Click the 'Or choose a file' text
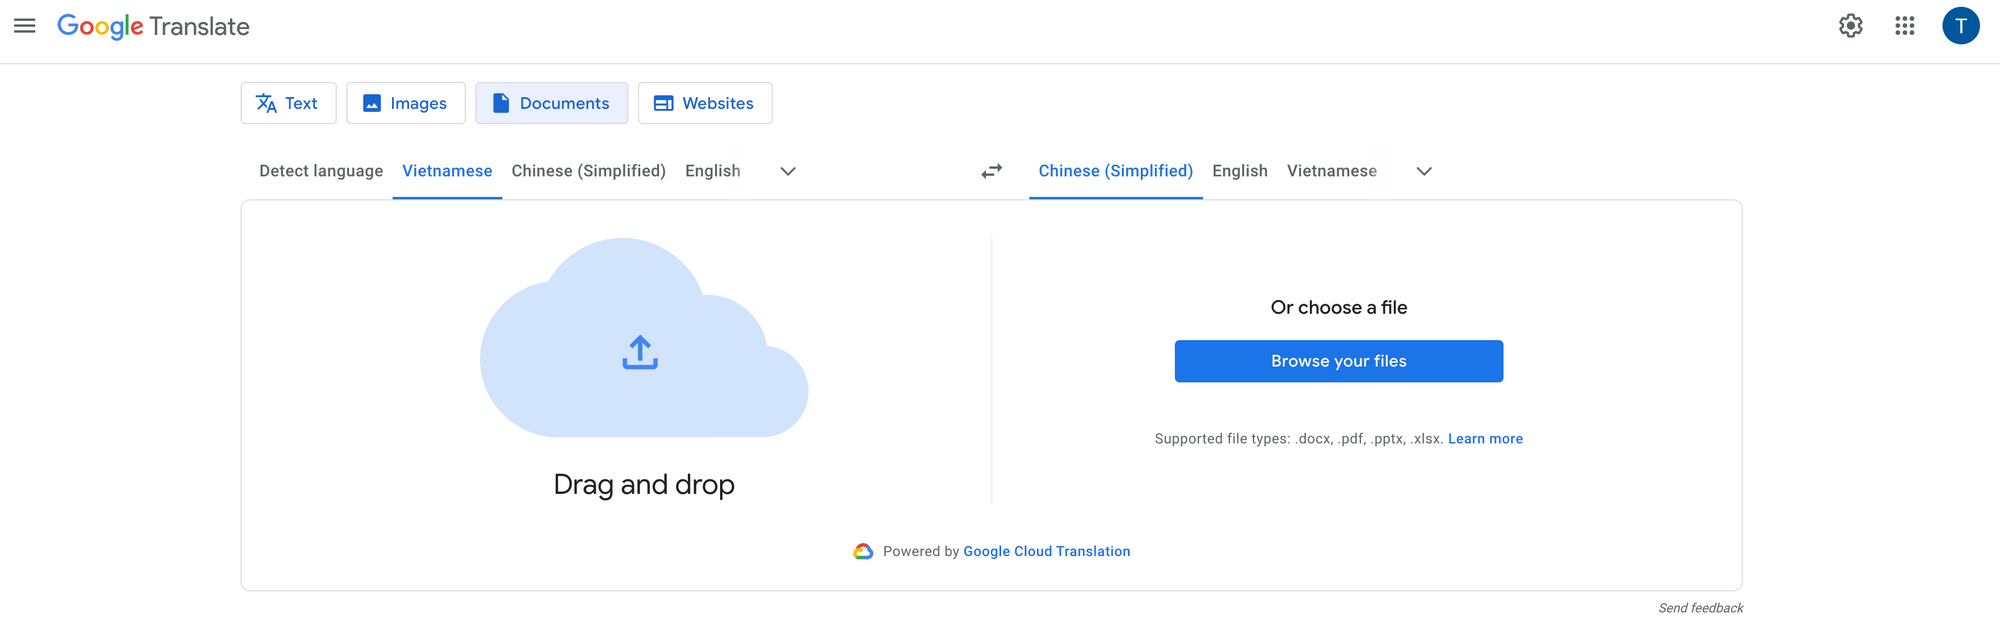This screenshot has width=2000, height=638. click(x=1339, y=308)
